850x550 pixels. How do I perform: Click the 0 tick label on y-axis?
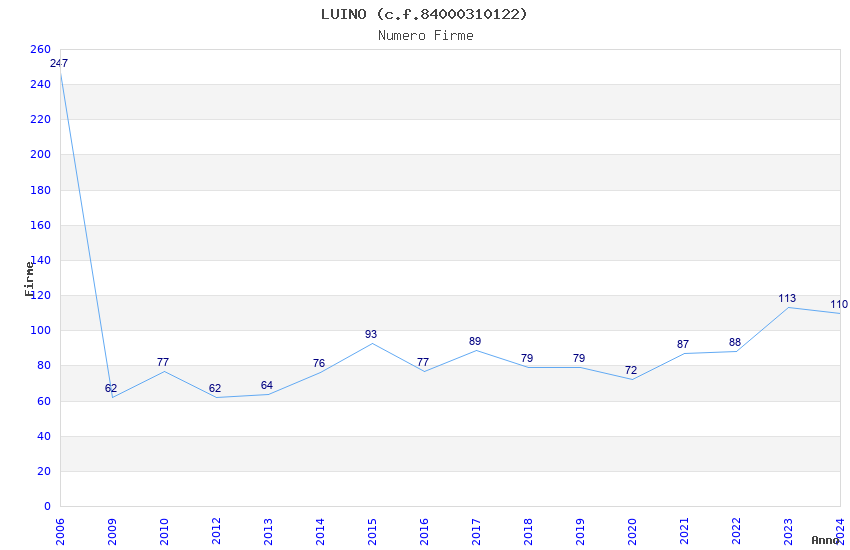click(47, 506)
